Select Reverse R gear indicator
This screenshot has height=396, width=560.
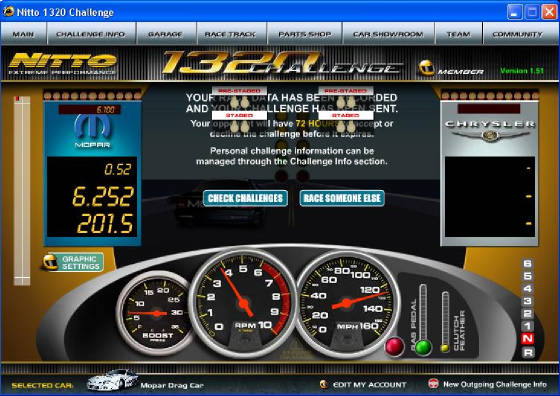528,352
